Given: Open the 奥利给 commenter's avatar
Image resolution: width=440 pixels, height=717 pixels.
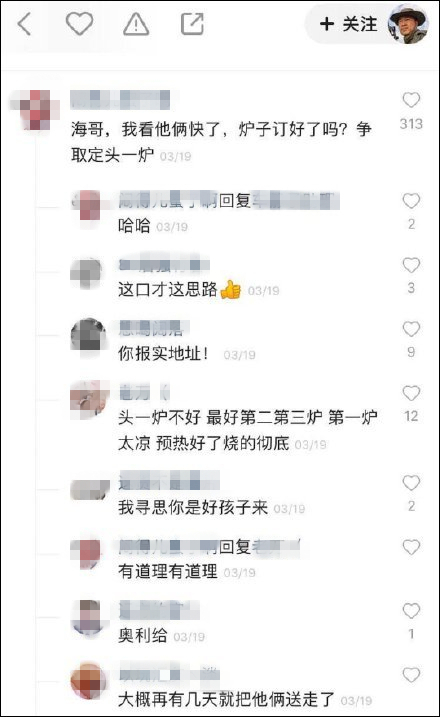Looking at the screenshot, I should pos(90,617).
